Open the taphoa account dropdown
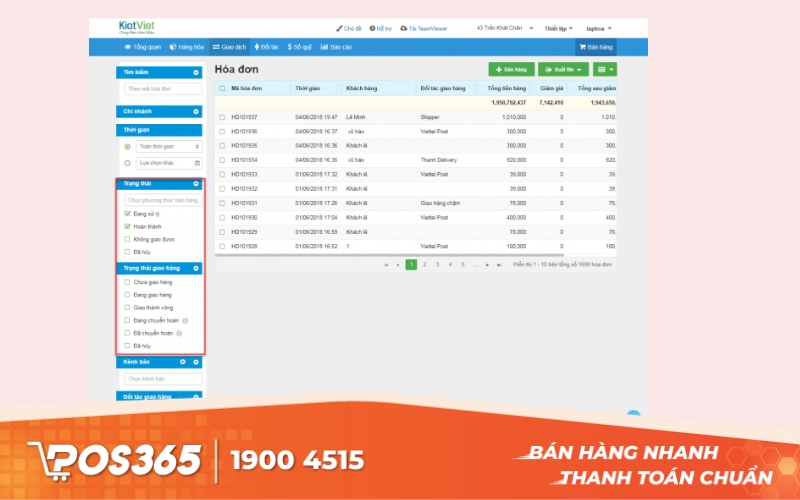The height and width of the screenshot is (500, 800). tap(598, 29)
